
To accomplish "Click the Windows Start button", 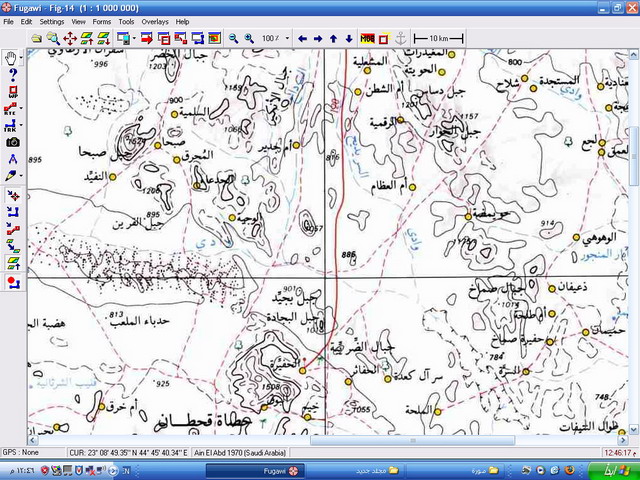I will click(613, 470).
